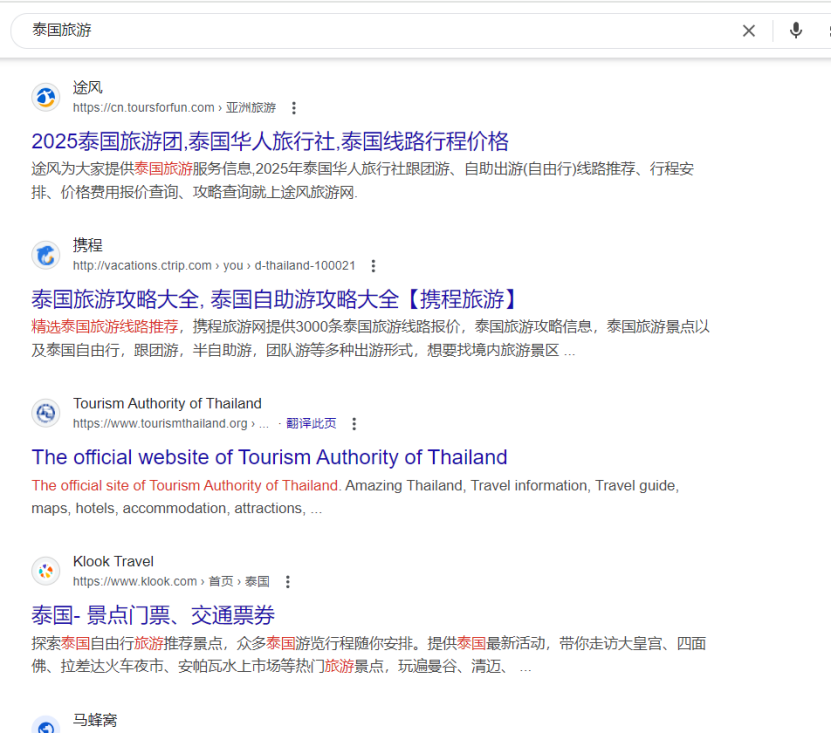The width and height of the screenshot is (831, 733).
Task: Open the three-dot menu for the 携程 result
Action: (373, 266)
